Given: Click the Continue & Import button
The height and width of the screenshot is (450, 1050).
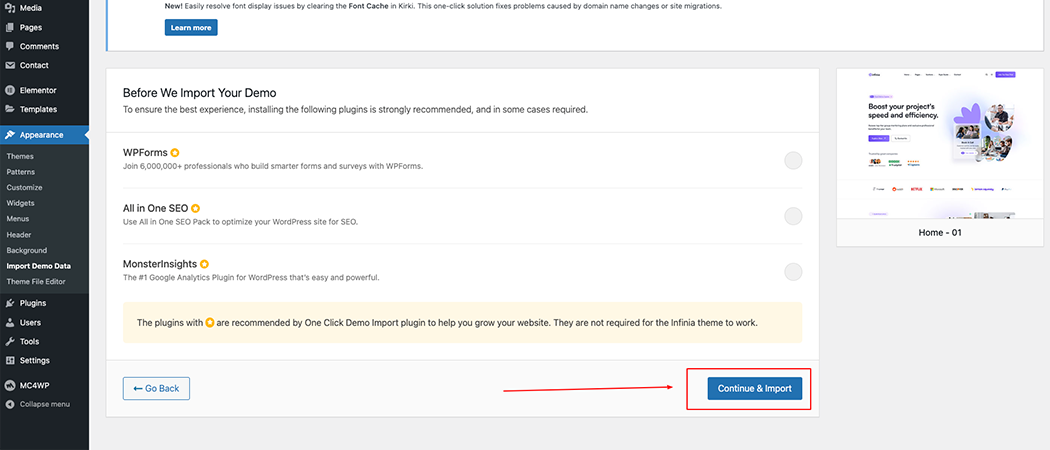Looking at the screenshot, I should coord(755,388).
